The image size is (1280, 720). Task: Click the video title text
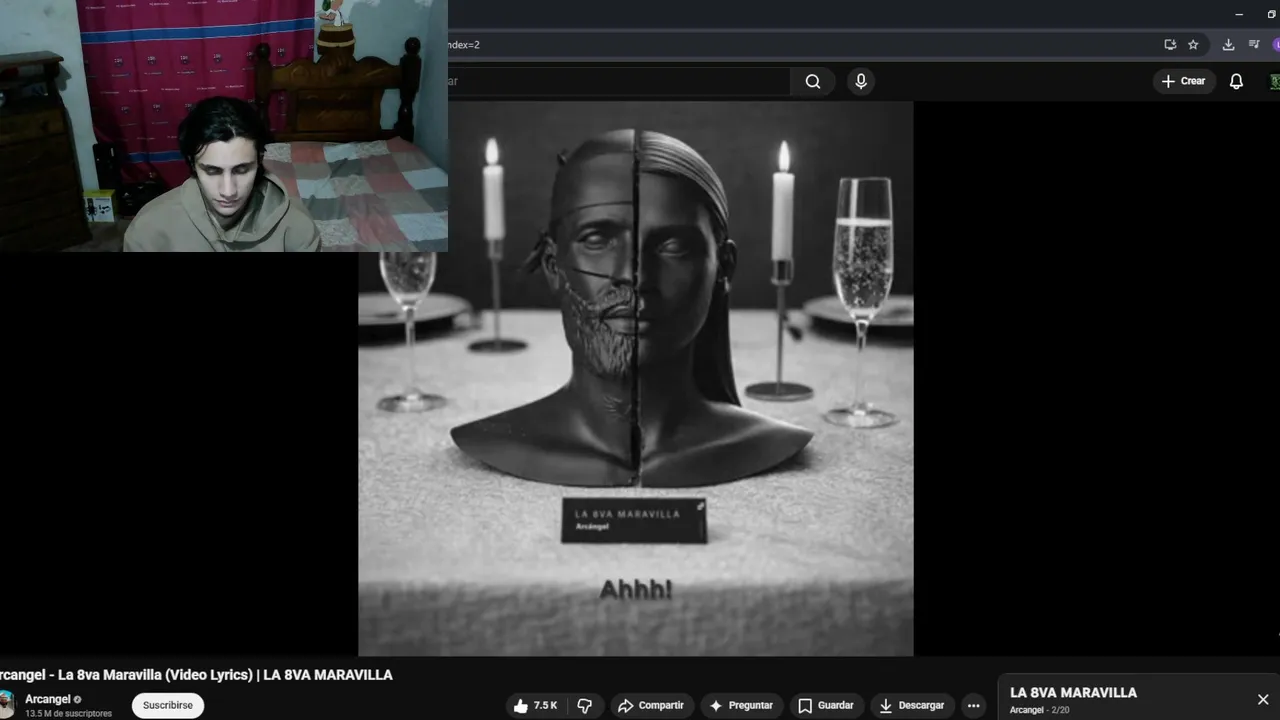tap(196, 675)
